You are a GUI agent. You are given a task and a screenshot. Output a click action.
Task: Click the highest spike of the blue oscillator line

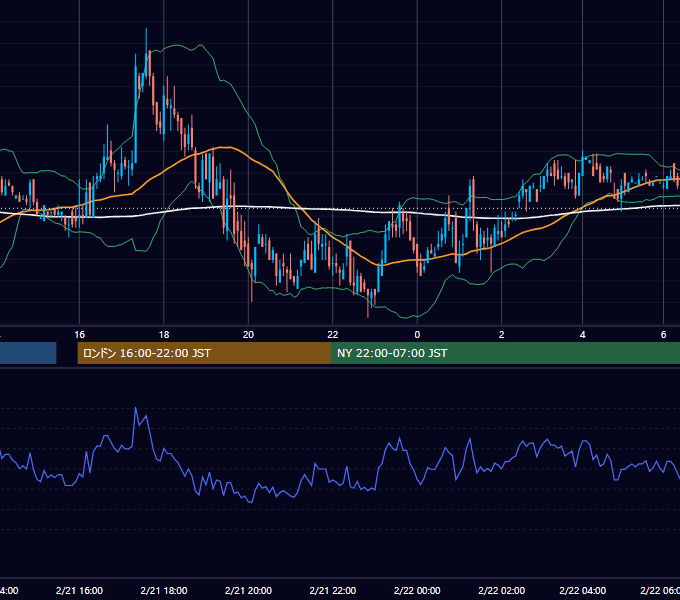pos(136,408)
